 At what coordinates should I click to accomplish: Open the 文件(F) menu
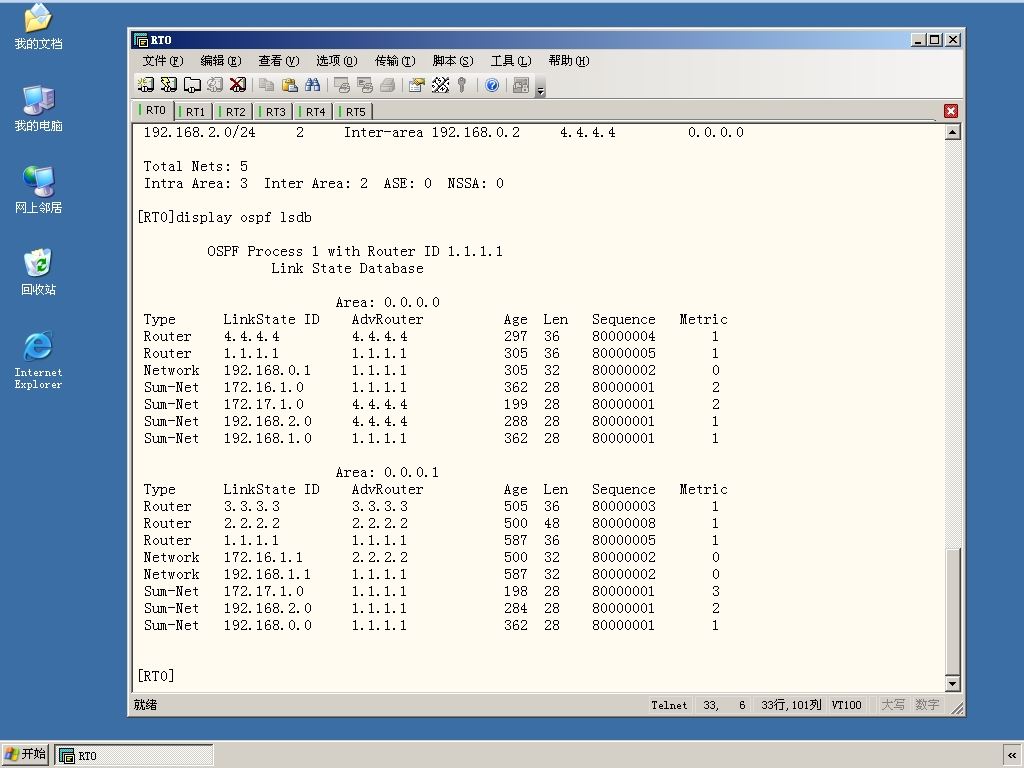pyautogui.click(x=163, y=61)
